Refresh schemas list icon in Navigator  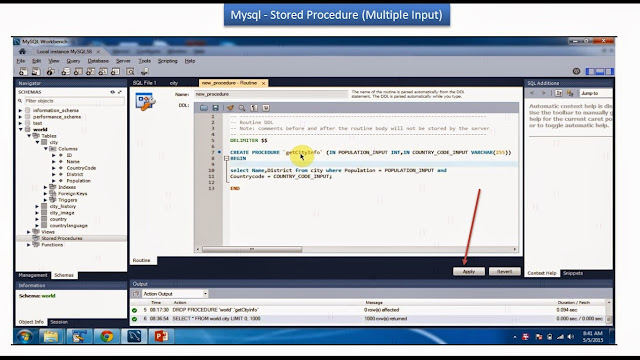coord(113,92)
